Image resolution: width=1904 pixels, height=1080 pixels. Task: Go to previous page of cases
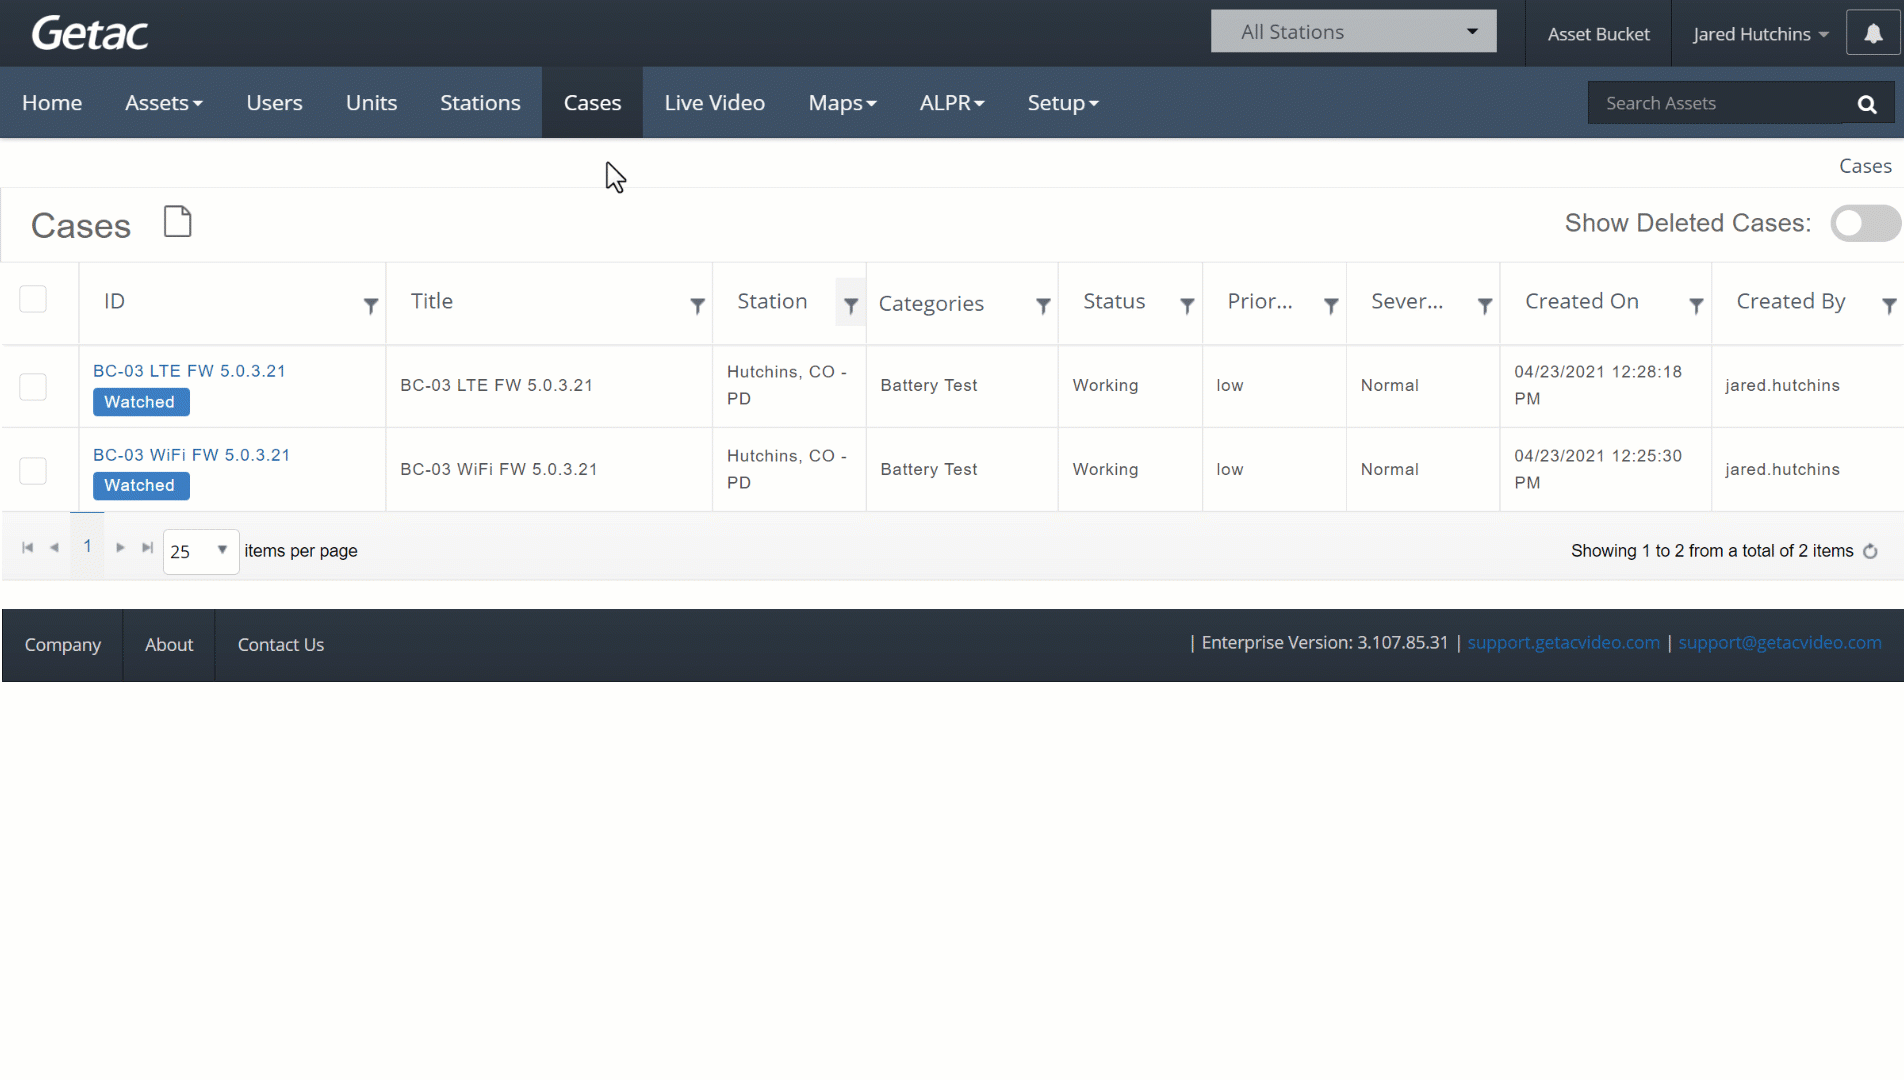click(55, 547)
